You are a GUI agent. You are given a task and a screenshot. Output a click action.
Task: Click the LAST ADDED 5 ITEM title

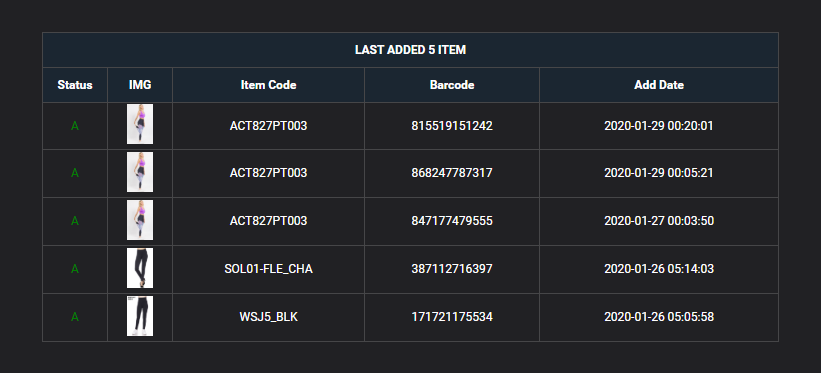point(410,50)
